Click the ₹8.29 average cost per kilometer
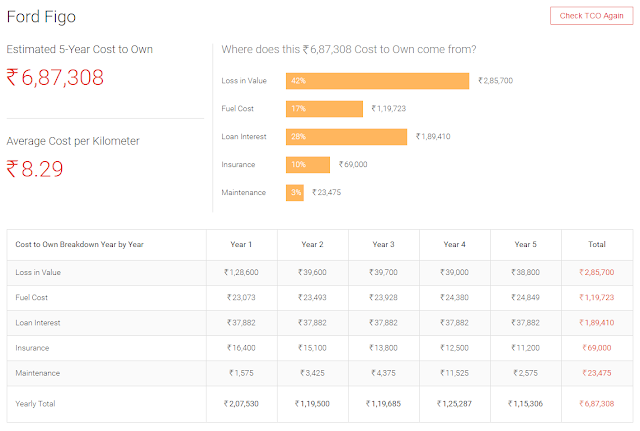 point(35,169)
